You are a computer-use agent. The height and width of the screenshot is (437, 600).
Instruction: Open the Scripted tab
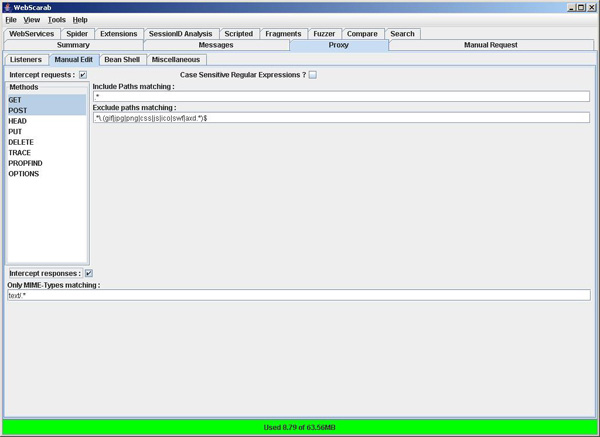[x=239, y=34]
